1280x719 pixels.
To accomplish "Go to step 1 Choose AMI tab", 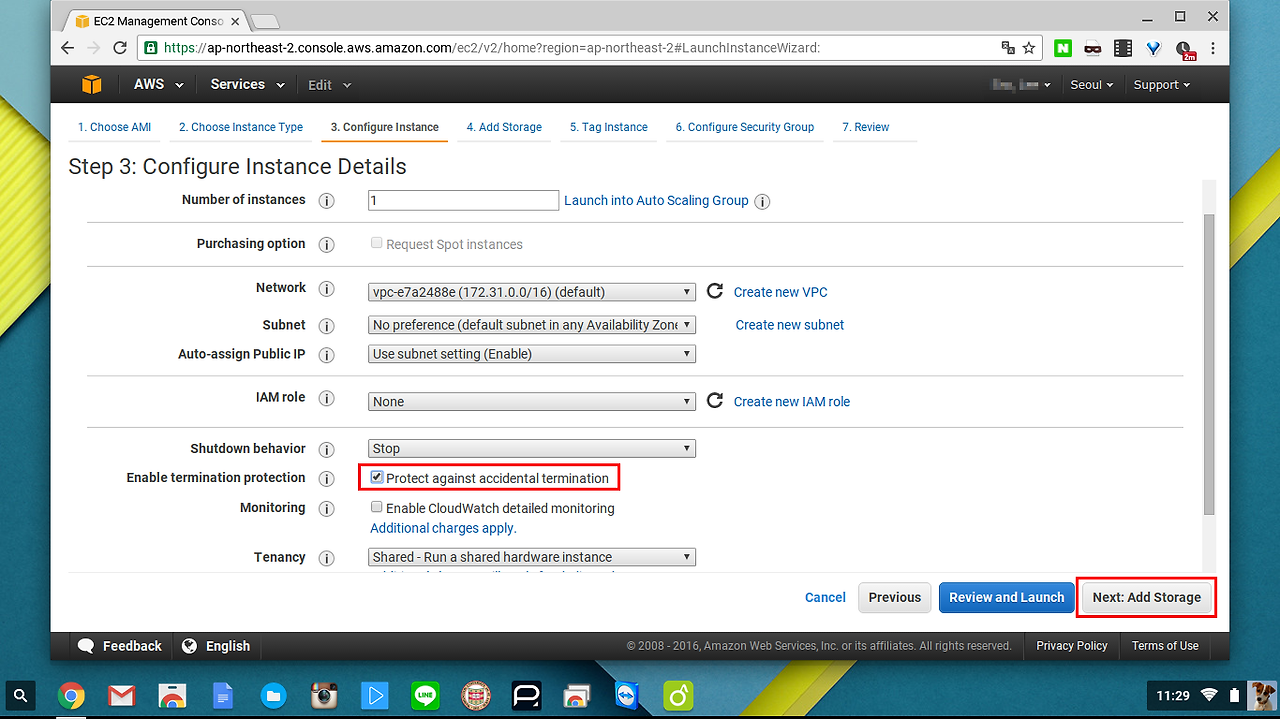I will coord(115,127).
